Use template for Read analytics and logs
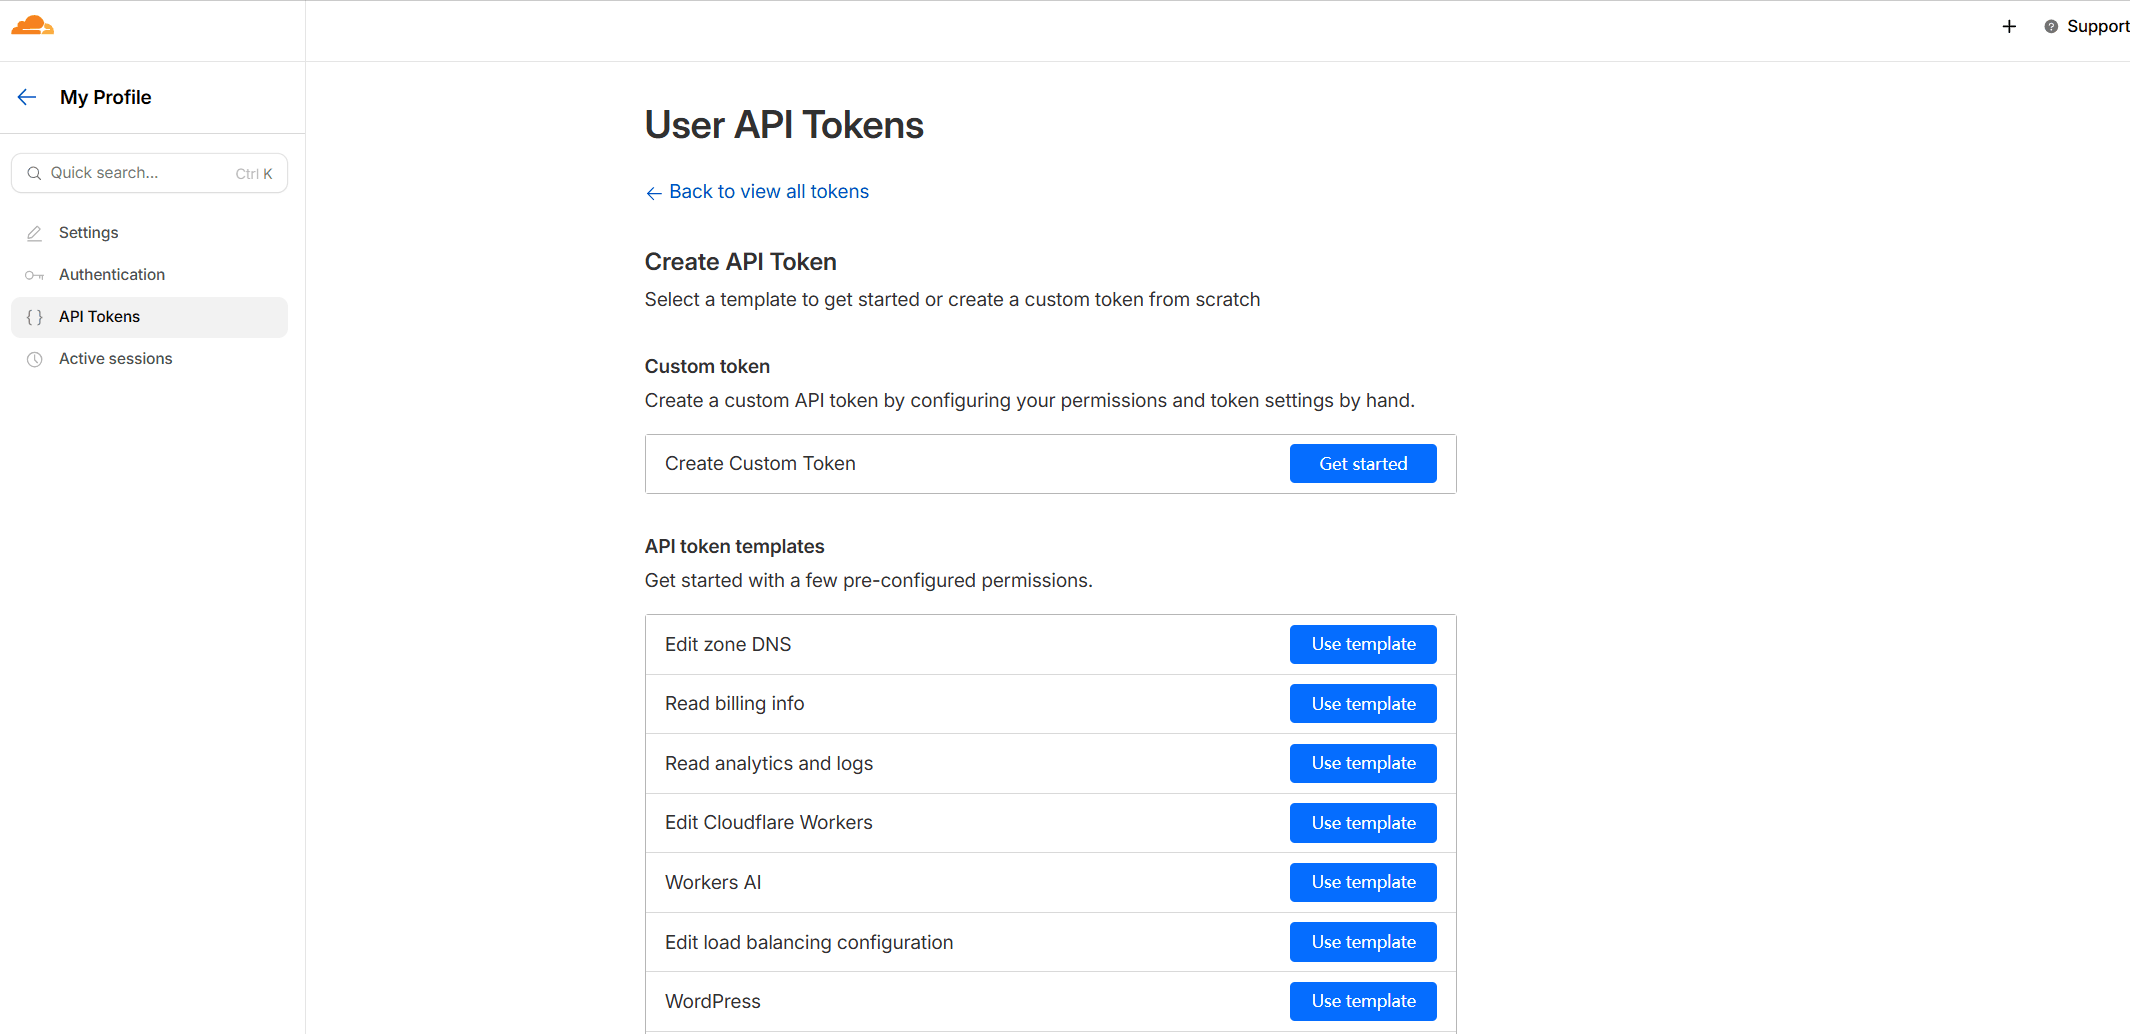Image resolution: width=2130 pixels, height=1034 pixels. (x=1362, y=763)
